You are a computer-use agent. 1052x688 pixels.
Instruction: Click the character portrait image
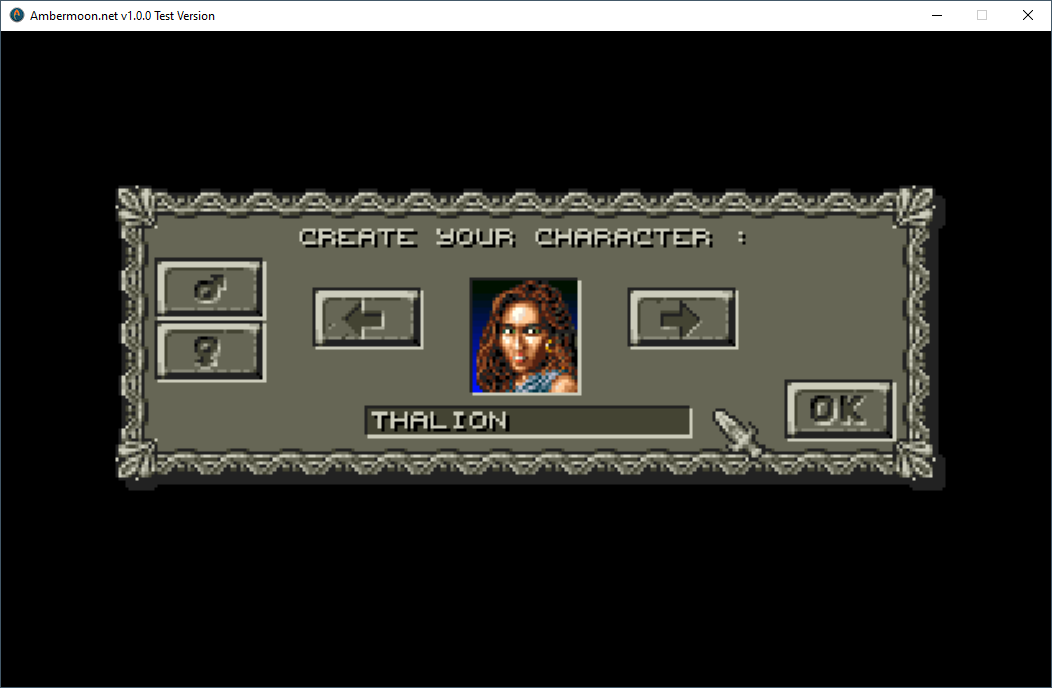525,336
